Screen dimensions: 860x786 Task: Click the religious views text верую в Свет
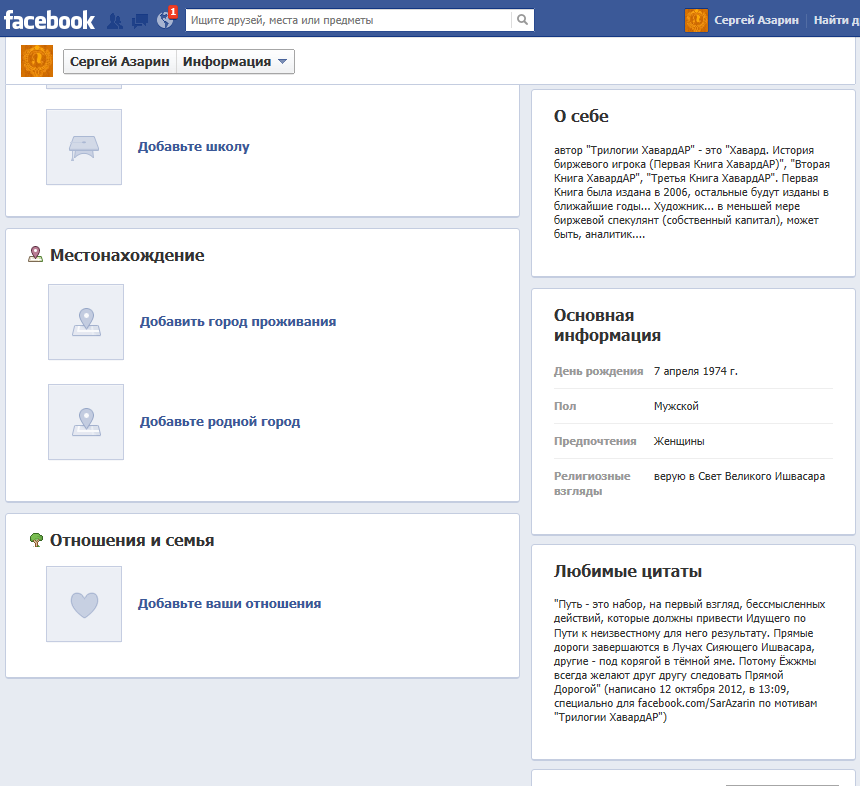739,477
